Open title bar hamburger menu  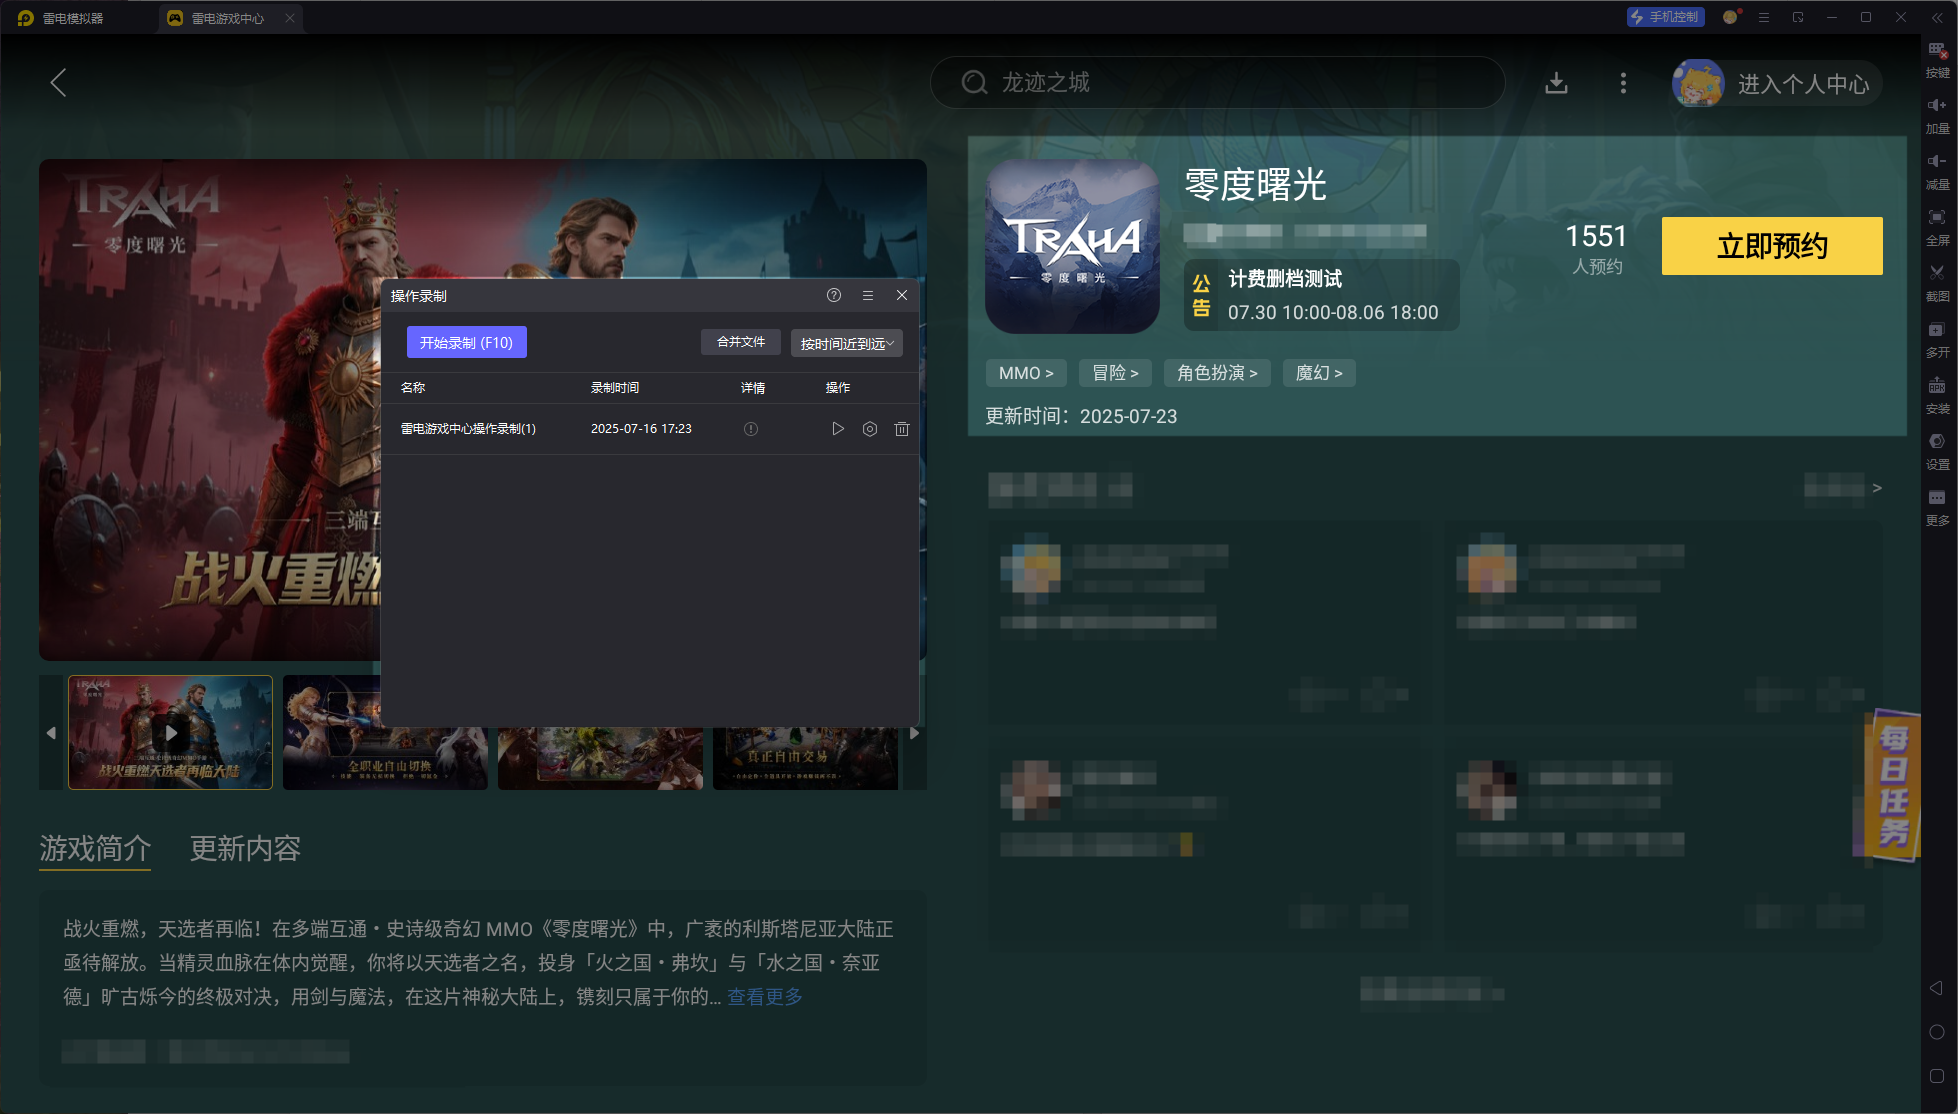1764,17
